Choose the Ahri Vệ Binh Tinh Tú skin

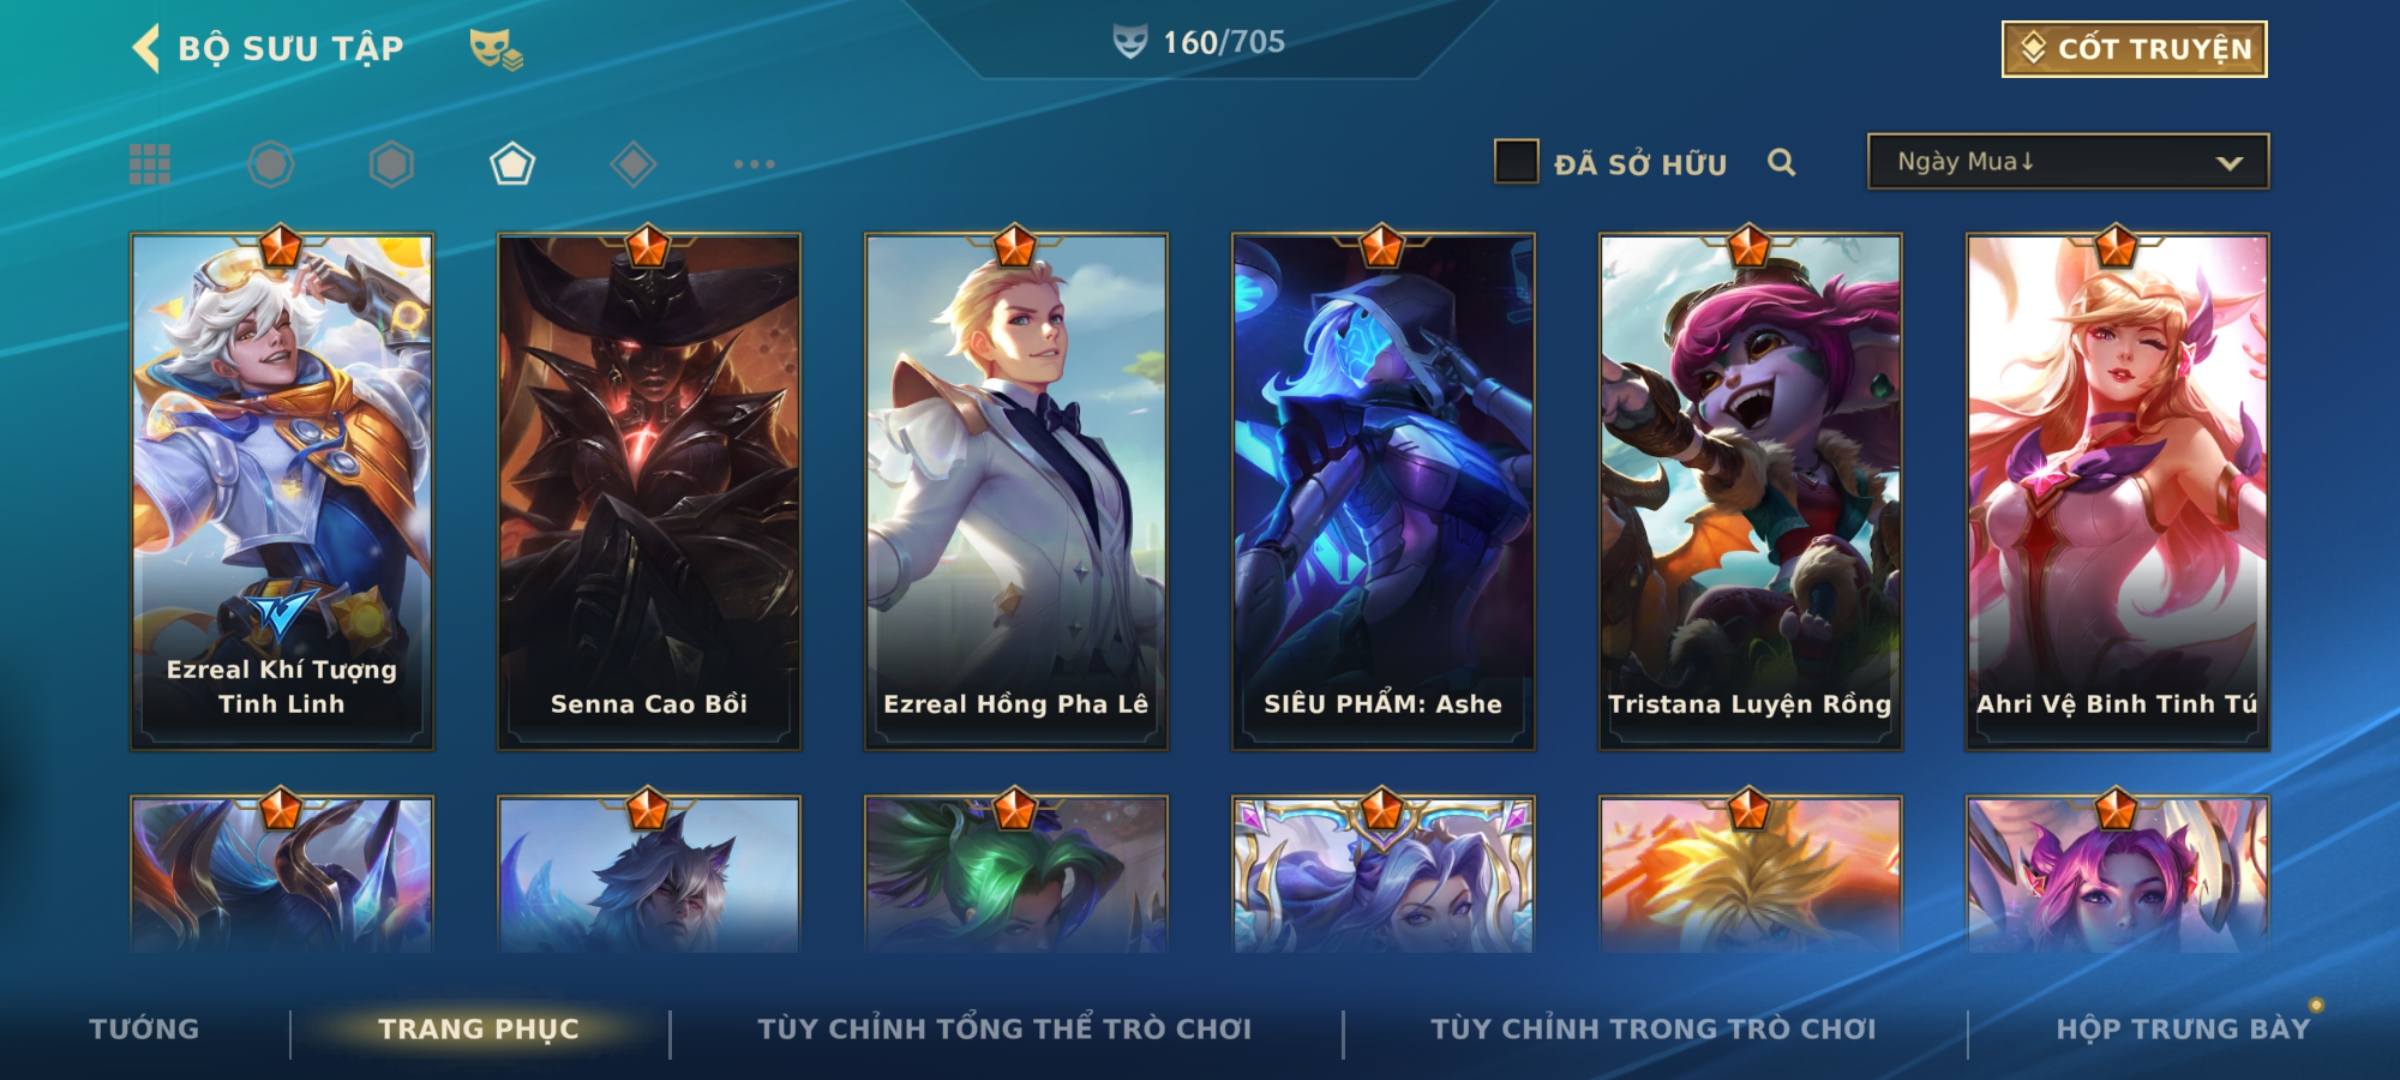(x=2117, y=490)
